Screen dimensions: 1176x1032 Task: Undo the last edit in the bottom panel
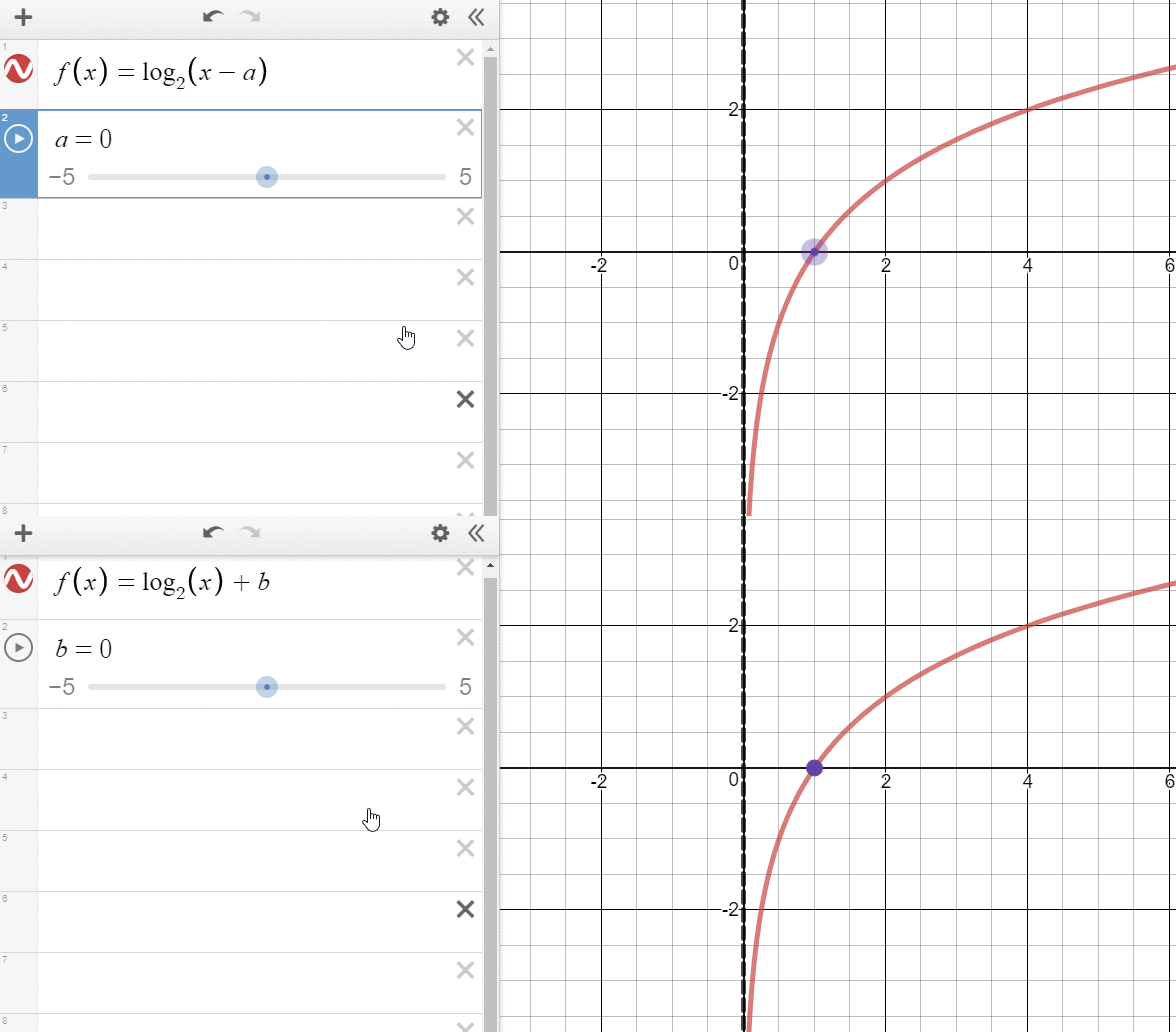[x=213, y=532]
